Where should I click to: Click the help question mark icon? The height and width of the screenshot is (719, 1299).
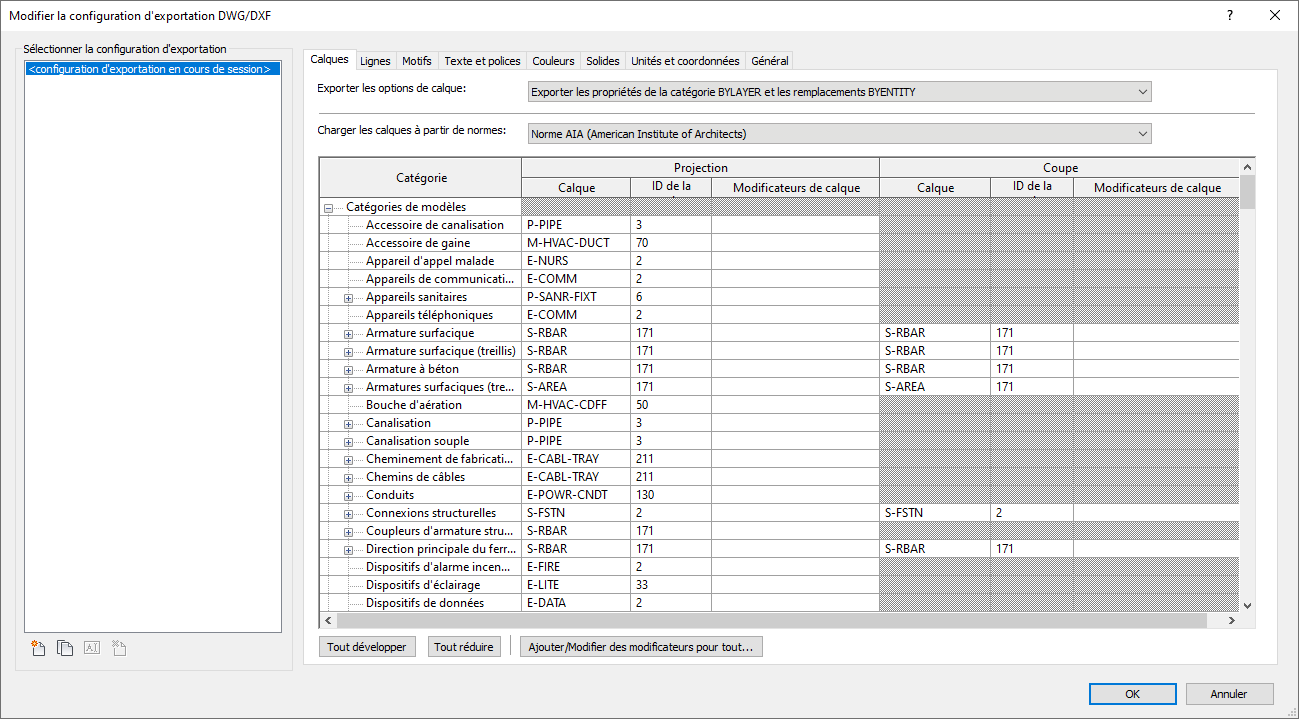(x=1230, y=15)
